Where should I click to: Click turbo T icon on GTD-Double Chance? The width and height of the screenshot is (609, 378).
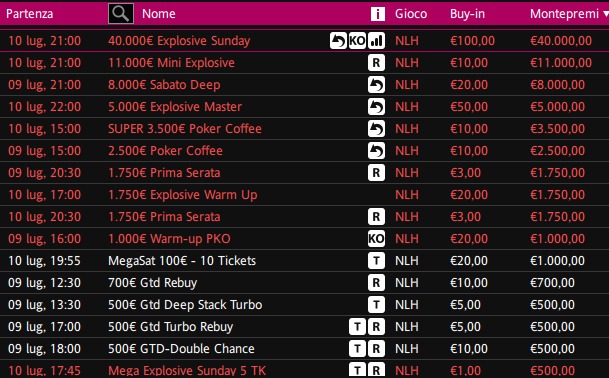[x=357, y=348]
